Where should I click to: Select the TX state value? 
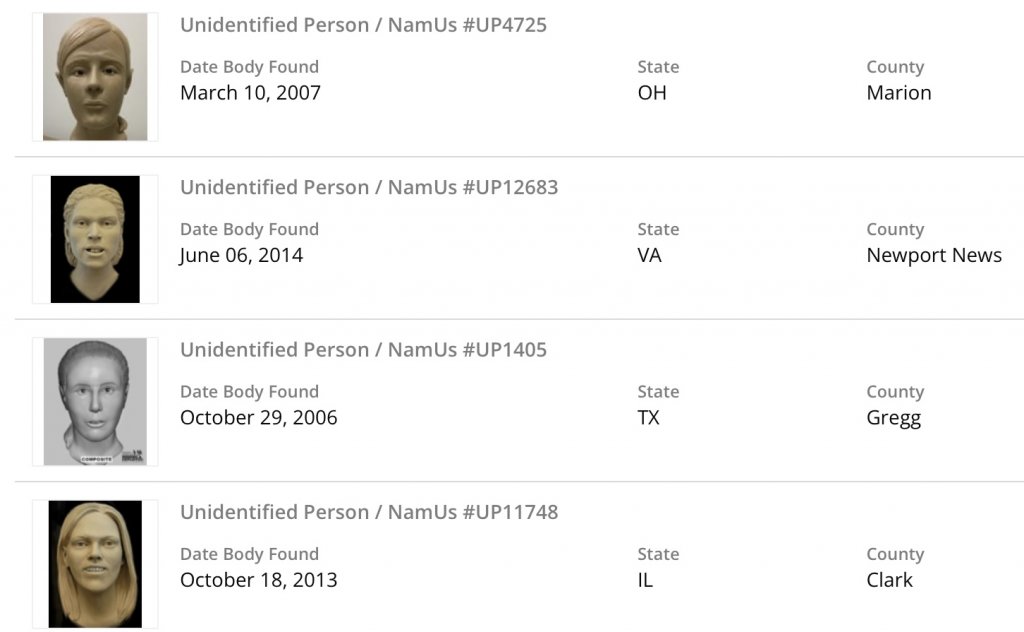click(649, 418)
